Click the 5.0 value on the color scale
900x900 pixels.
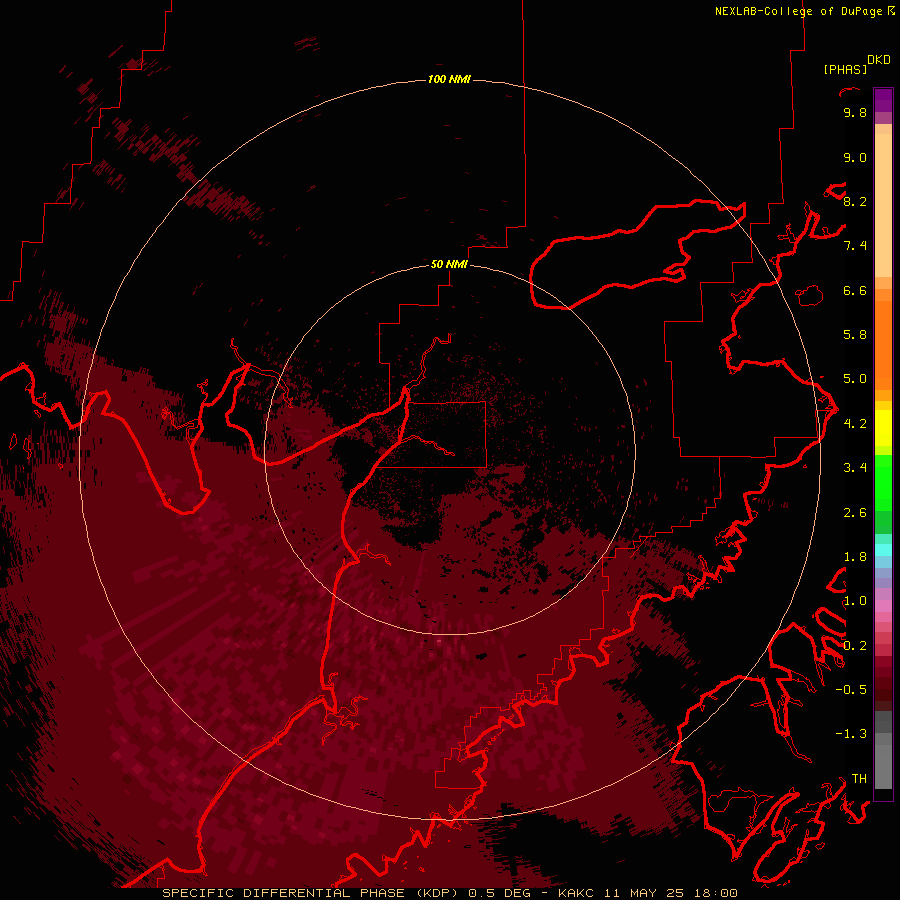[x=855, y=379]
